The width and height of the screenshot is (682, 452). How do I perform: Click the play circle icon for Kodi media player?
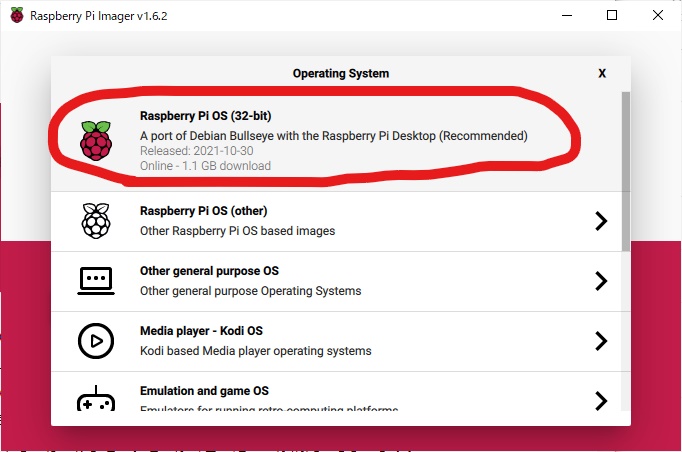pyautogui.click(x=96, y=341)
